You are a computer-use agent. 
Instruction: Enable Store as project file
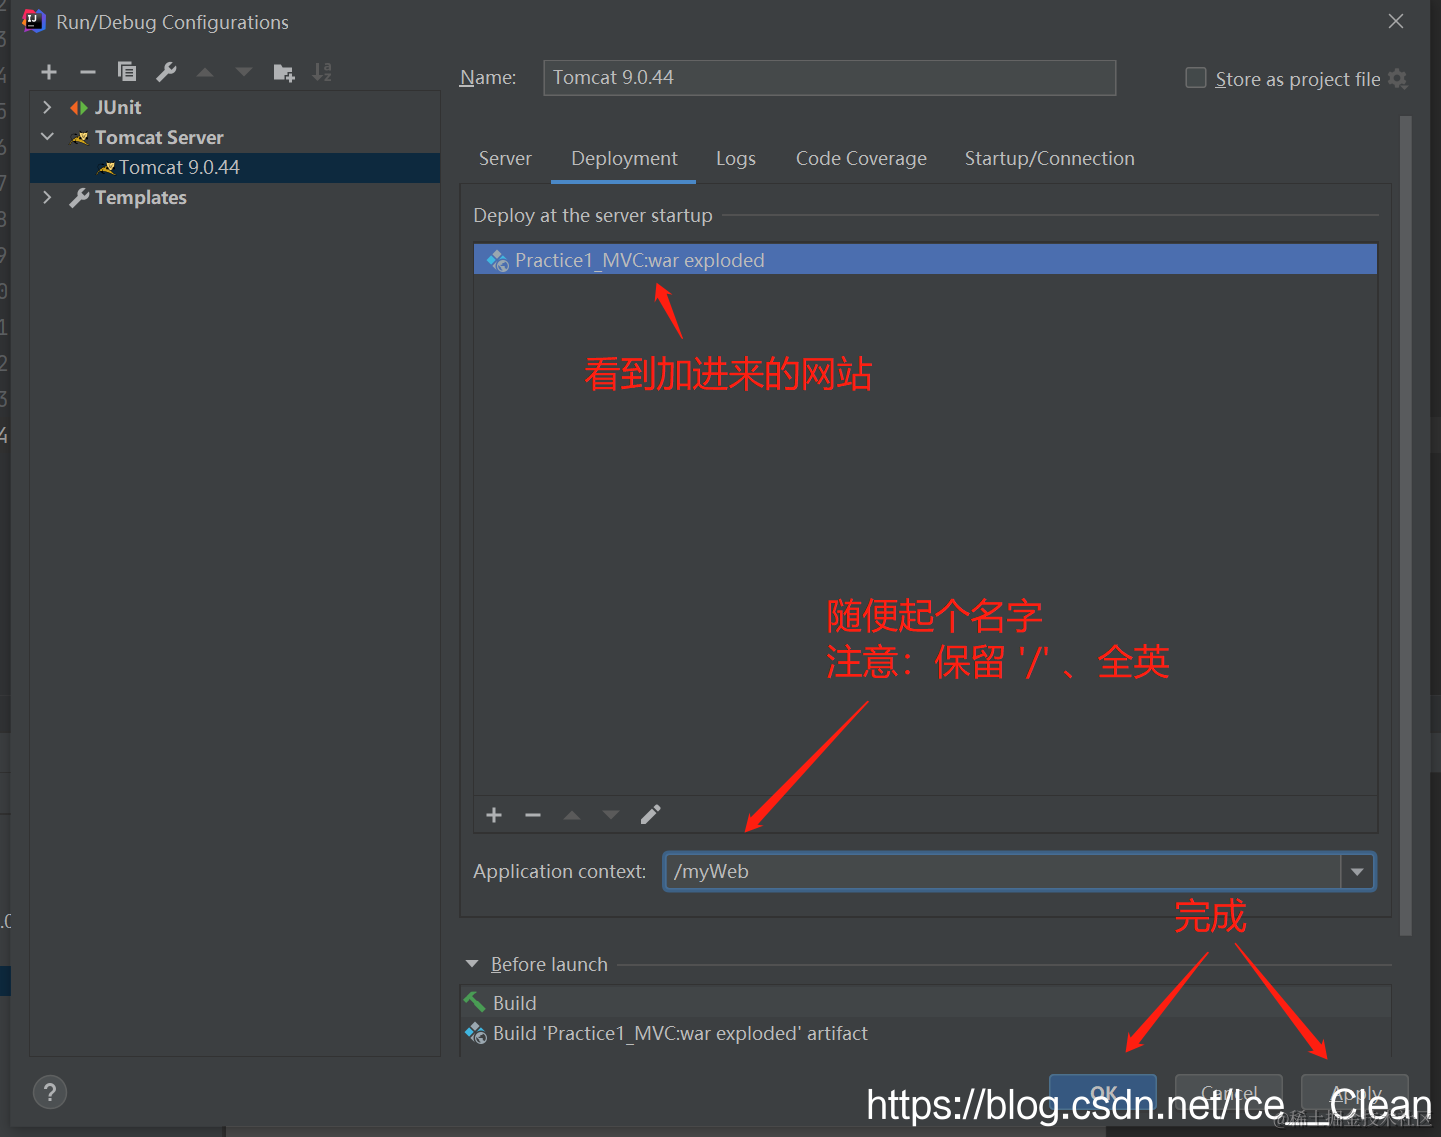pyautogui.click(x=1195, y=77)
